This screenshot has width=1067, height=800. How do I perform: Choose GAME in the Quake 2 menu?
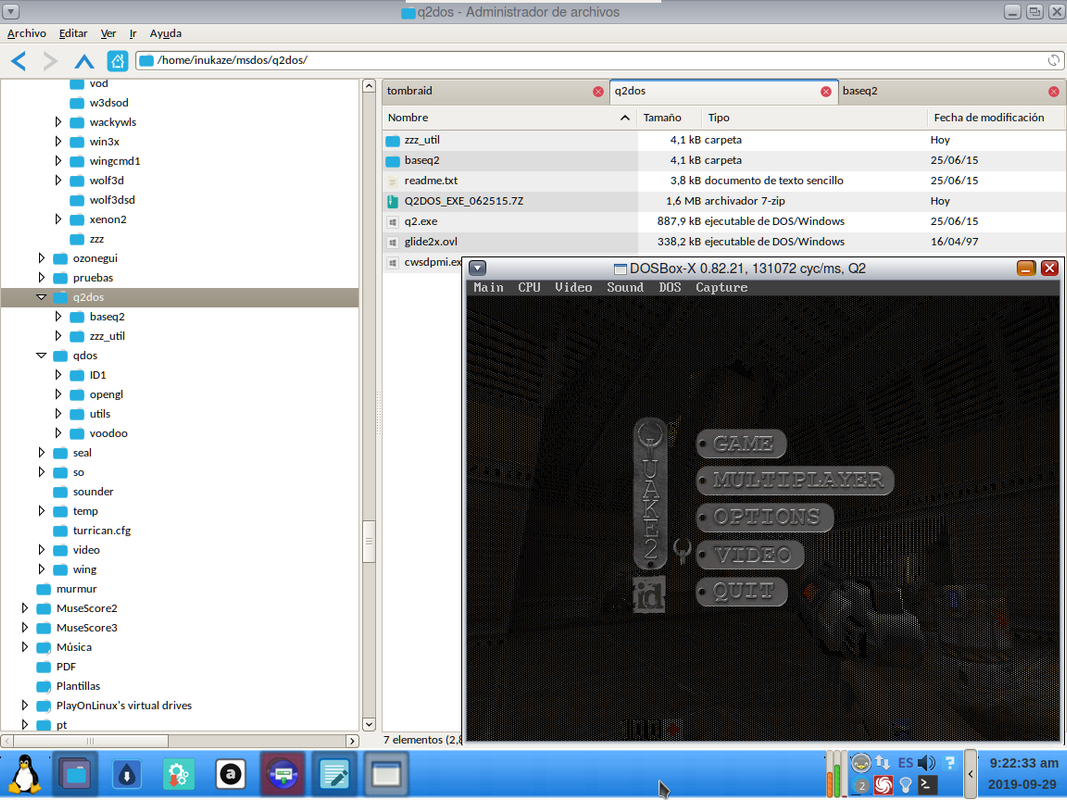point(742,444)
